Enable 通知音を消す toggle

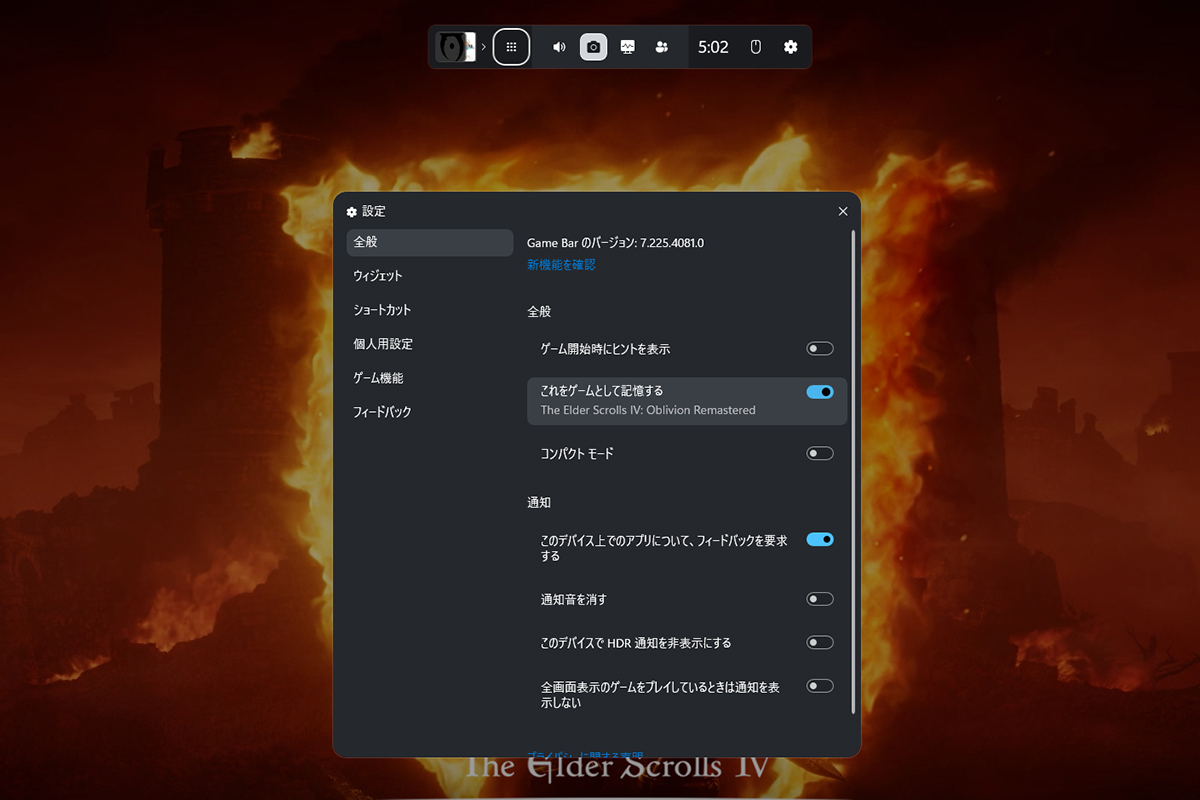[820, 599]
